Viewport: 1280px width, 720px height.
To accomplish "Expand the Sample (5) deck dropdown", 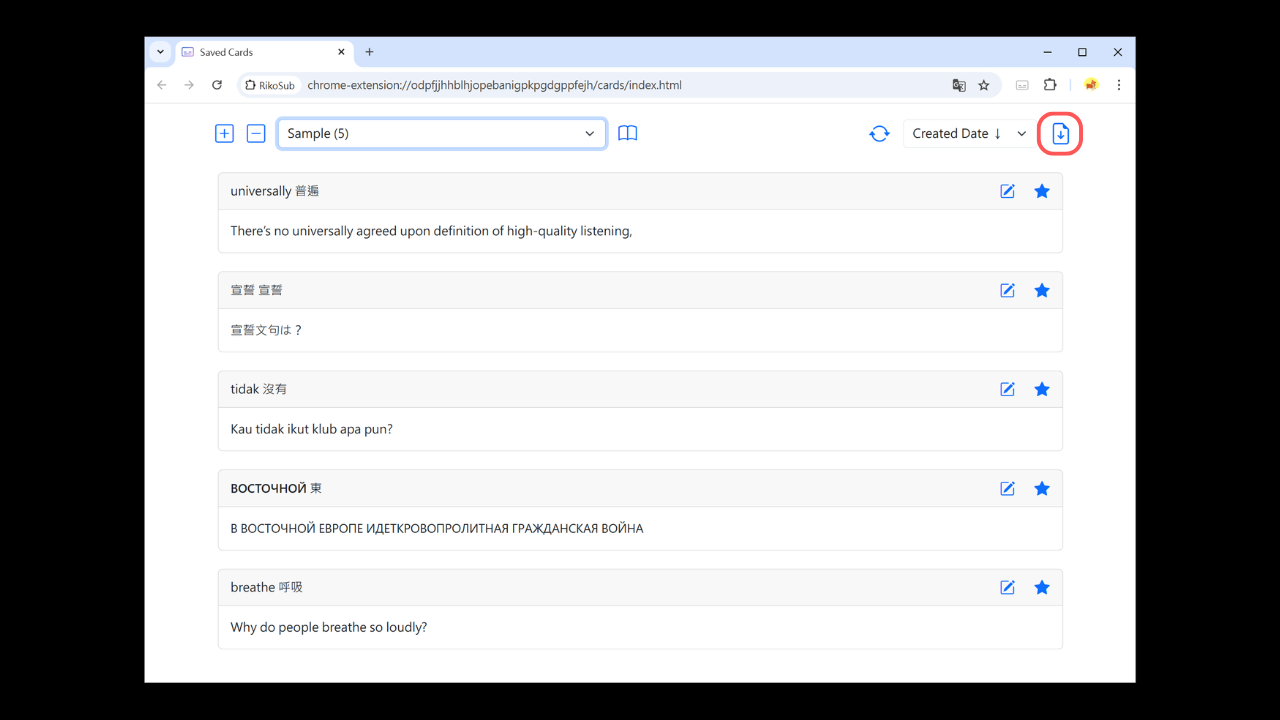I will (x=441, y=134).
